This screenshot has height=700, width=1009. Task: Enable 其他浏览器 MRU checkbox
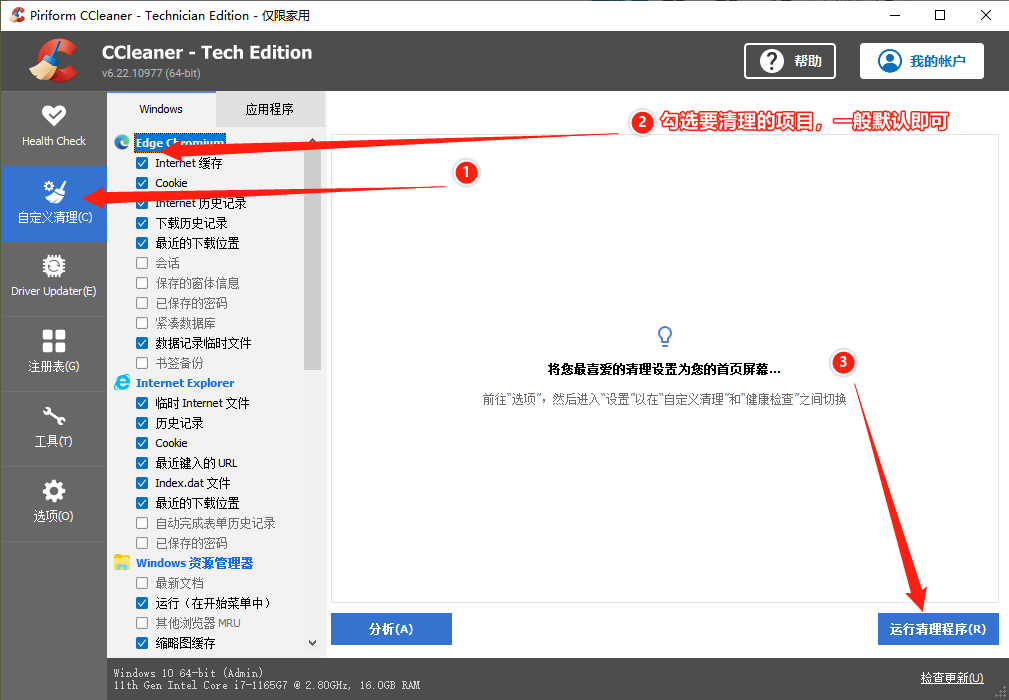click(142, 623)
